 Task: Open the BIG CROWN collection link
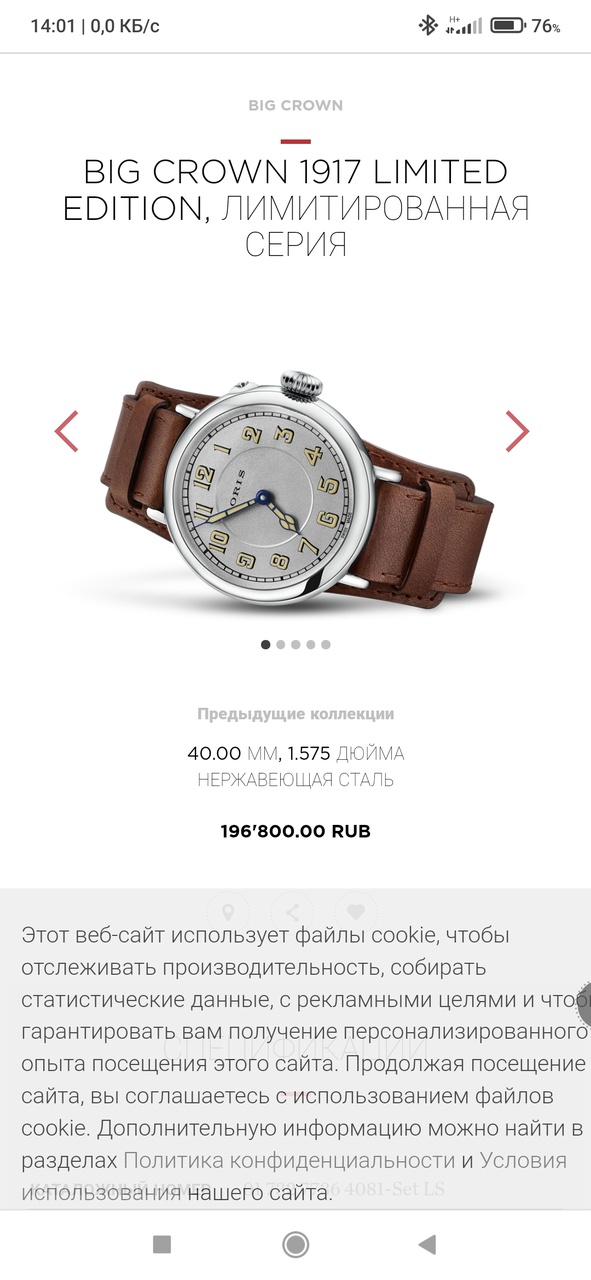point(295,105)
